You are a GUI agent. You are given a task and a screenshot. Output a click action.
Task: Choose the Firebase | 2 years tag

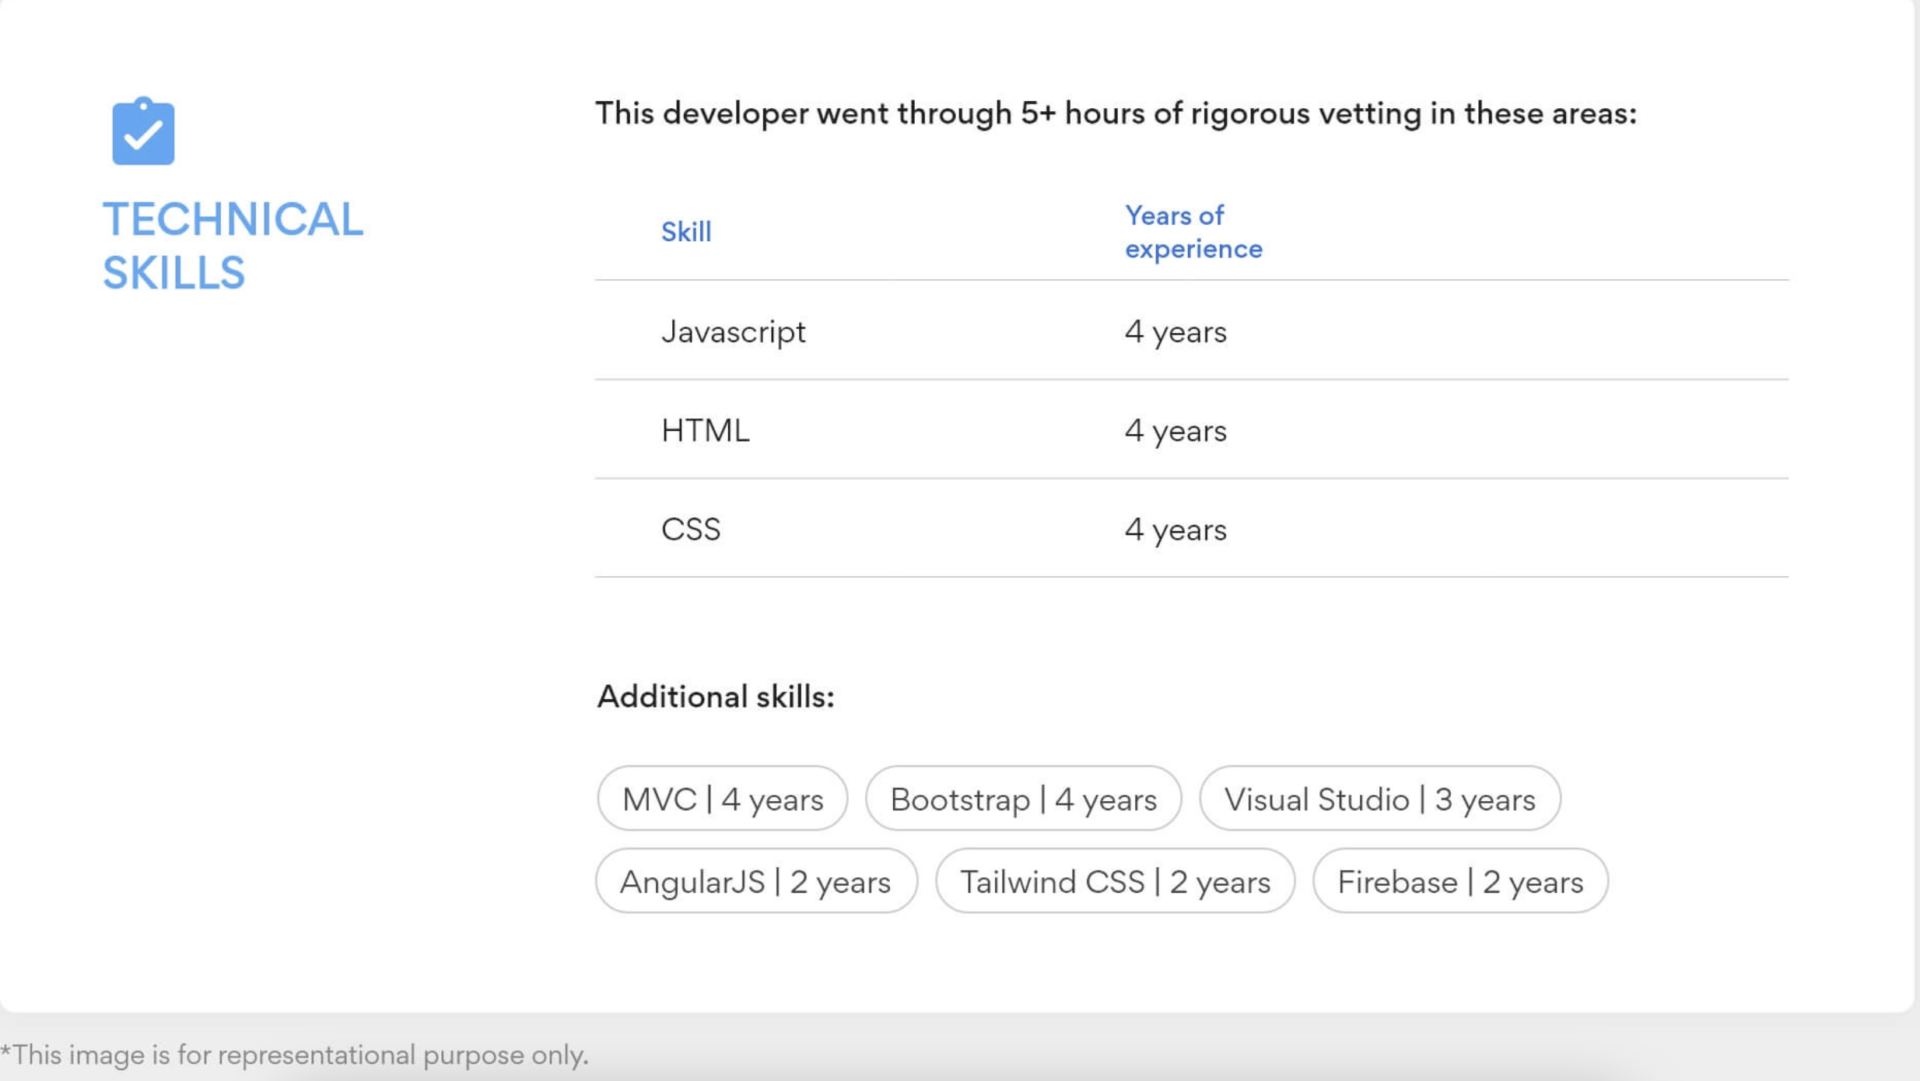[x=1460, y=882]
